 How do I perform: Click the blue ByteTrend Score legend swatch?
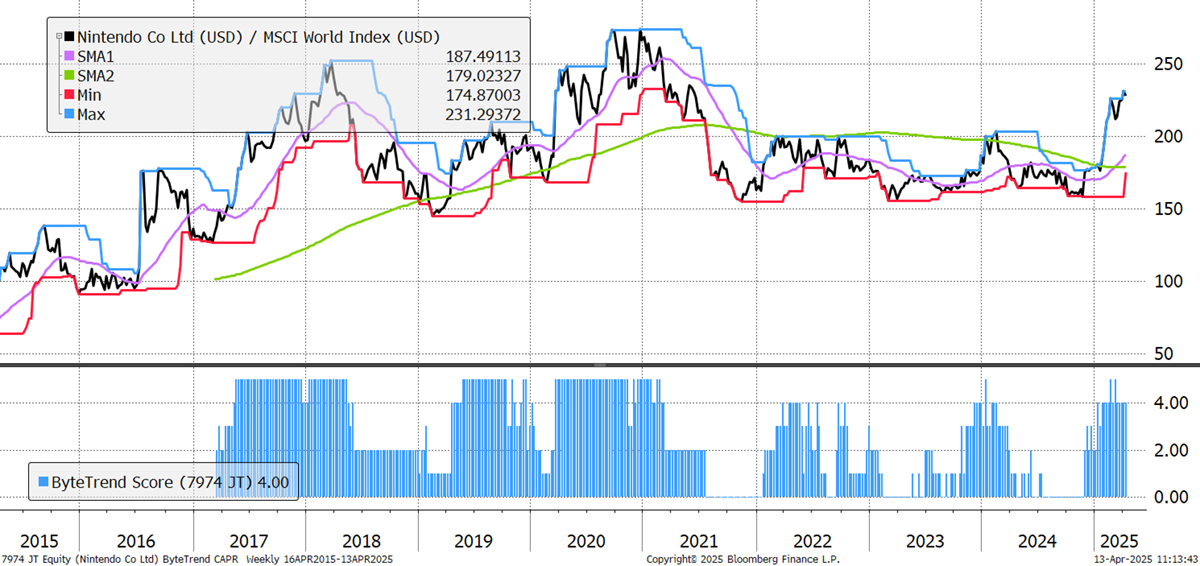pos(43,482)
